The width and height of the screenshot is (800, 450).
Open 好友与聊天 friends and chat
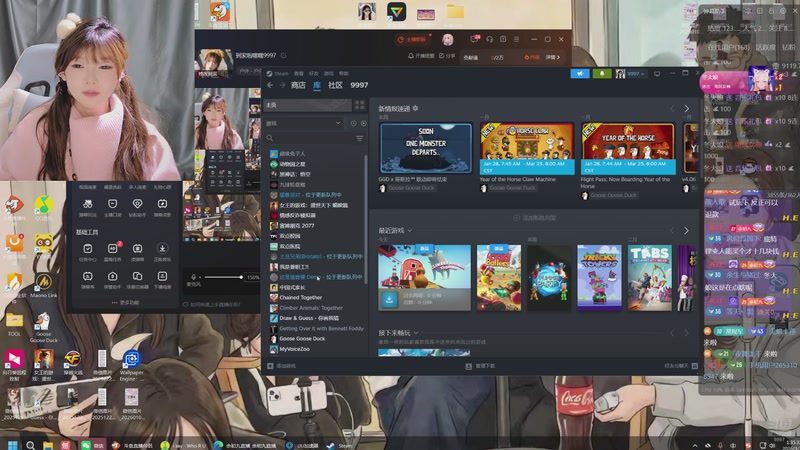click(x=681, y=366)
